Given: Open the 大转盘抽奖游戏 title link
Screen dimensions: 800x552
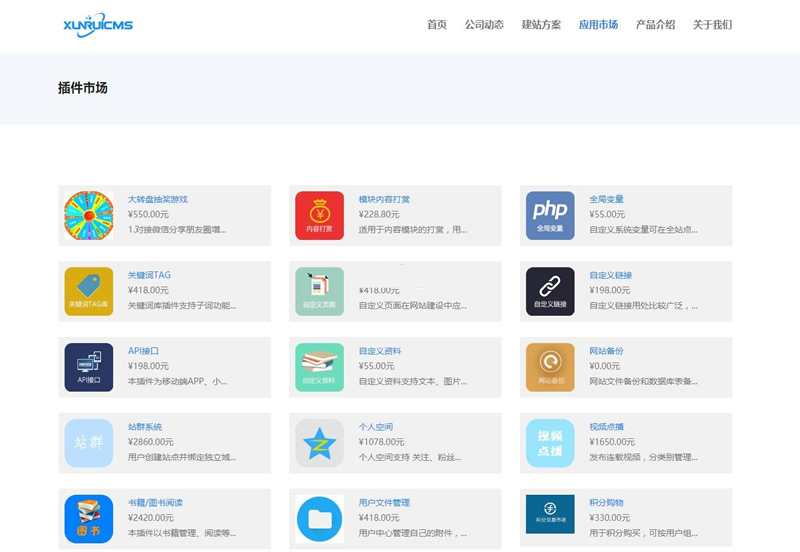Looking at the screenshot, I should click(158, 199).
